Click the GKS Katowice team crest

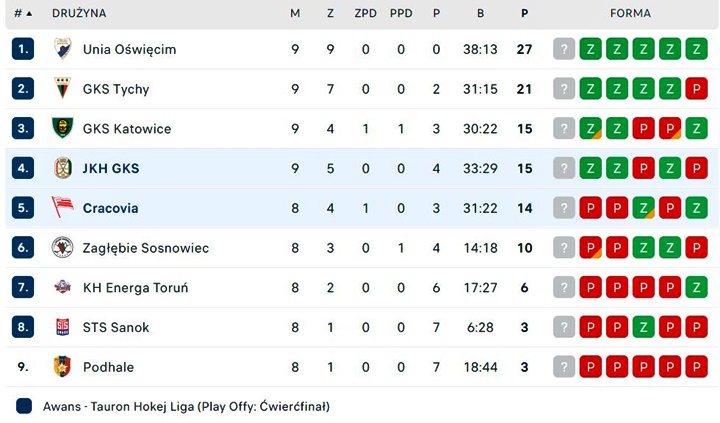(x=62, y=129)
